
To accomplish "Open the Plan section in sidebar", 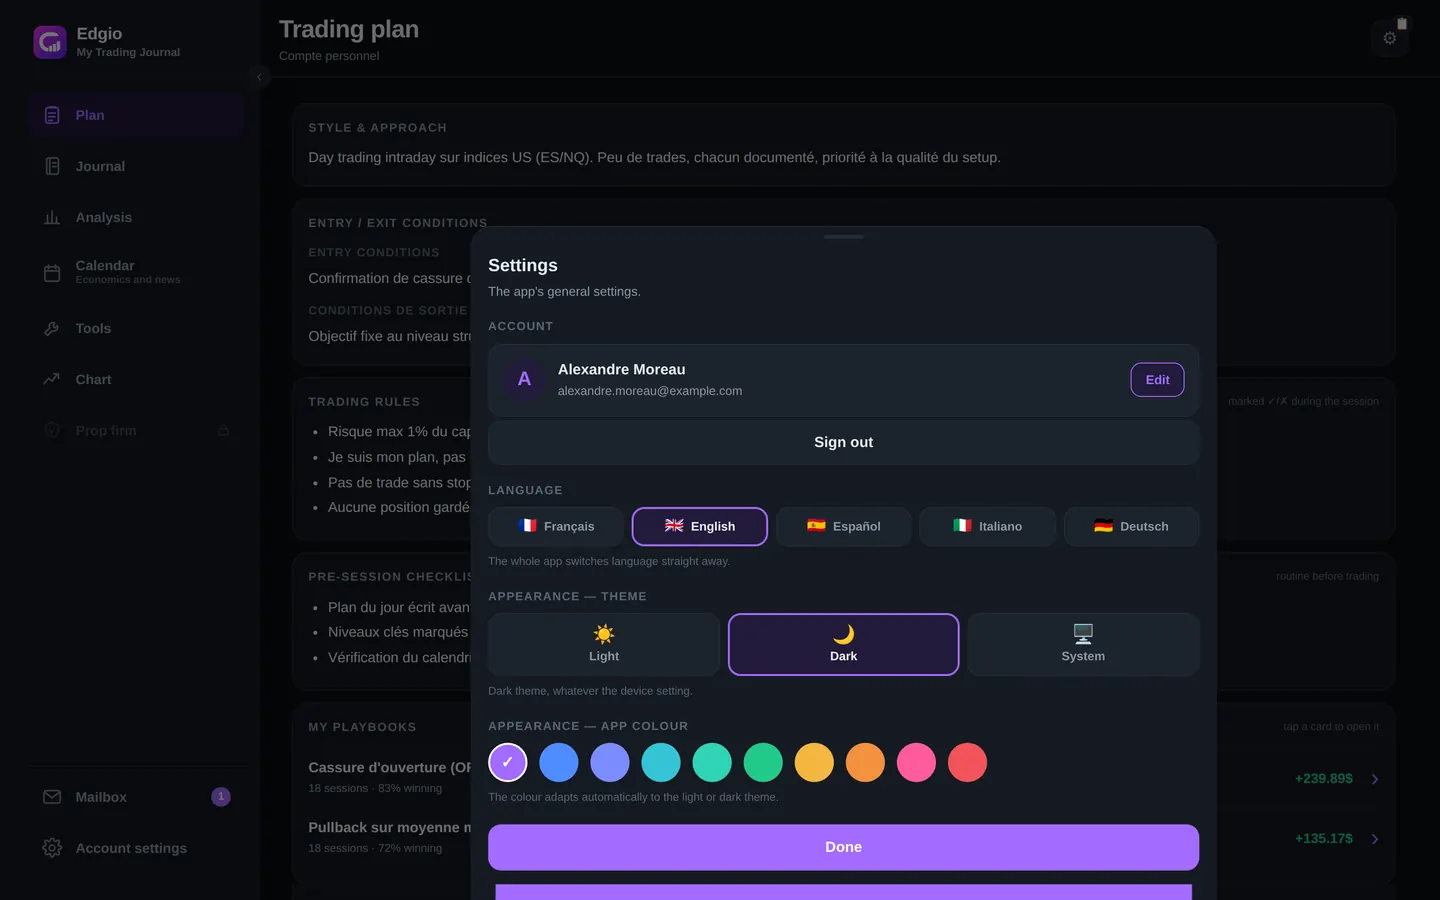I will 136,115.
